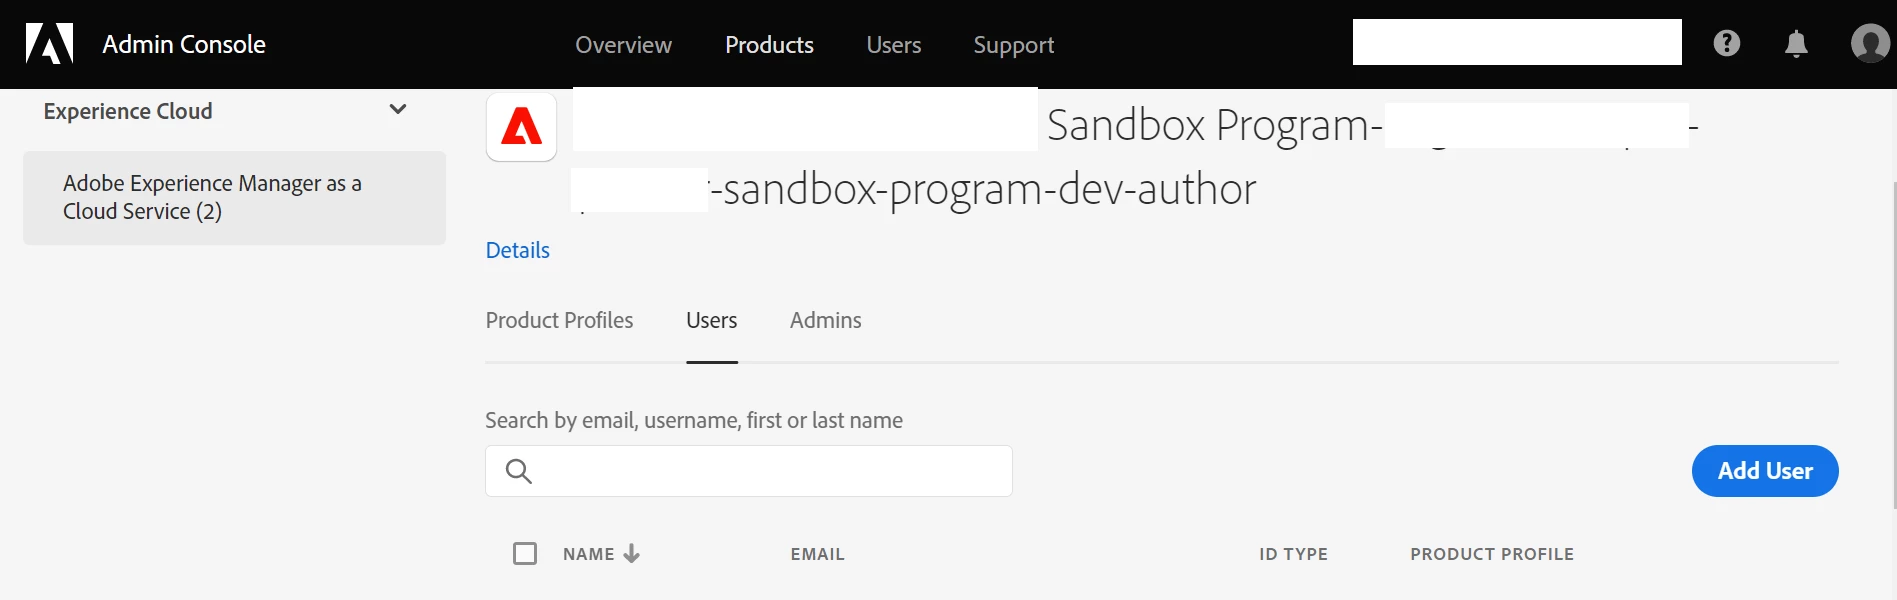The image size is (1897, 600).
Task: Open the help question mark icon
Action: point(1726,43)
